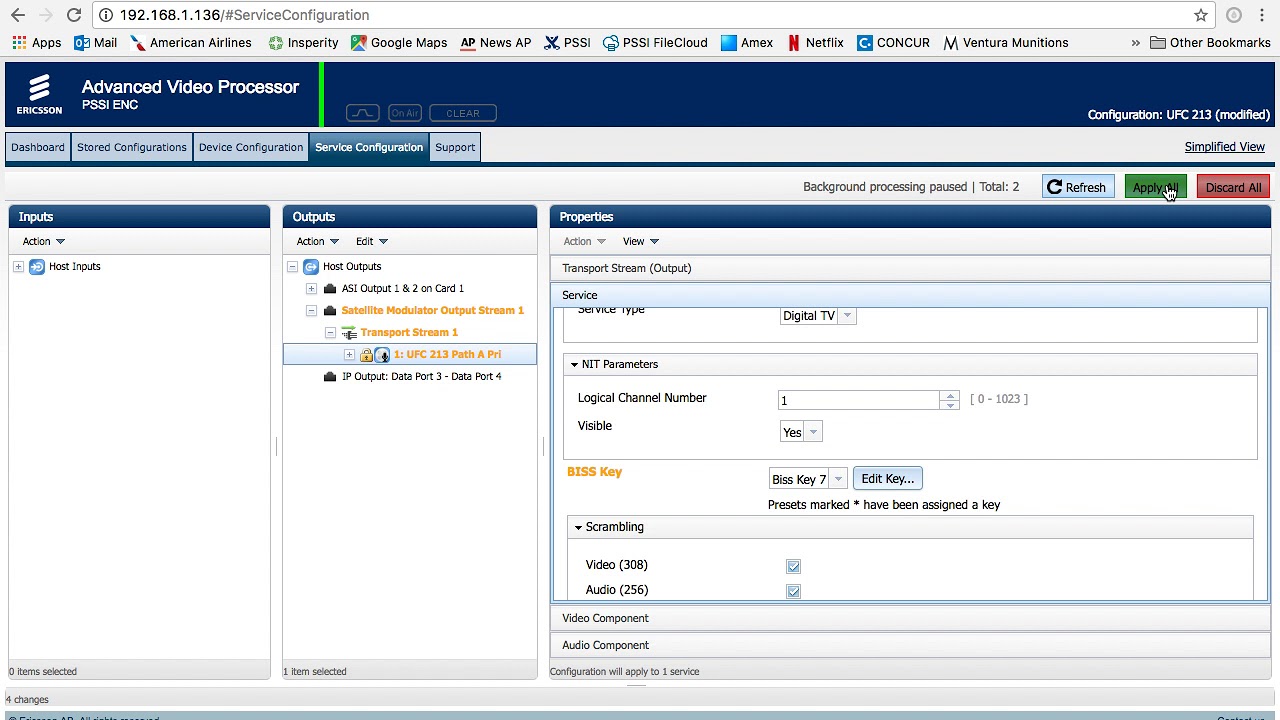
Task: Click the Transport Stream 1 stream icon
Action: point(349,333)
